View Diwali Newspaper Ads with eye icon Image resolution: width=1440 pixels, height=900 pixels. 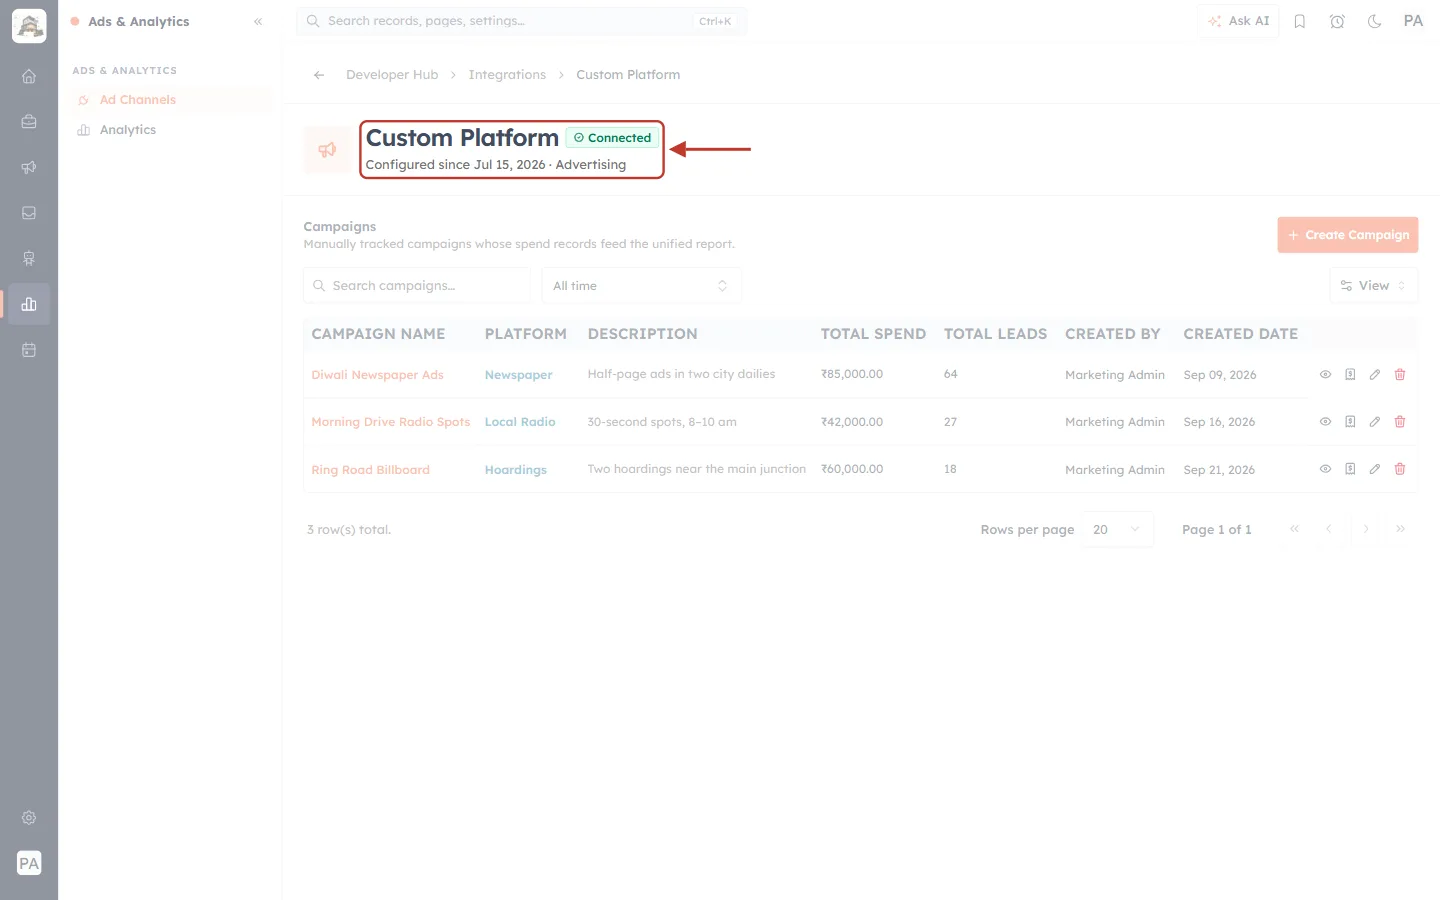(x=1325, y=374)
